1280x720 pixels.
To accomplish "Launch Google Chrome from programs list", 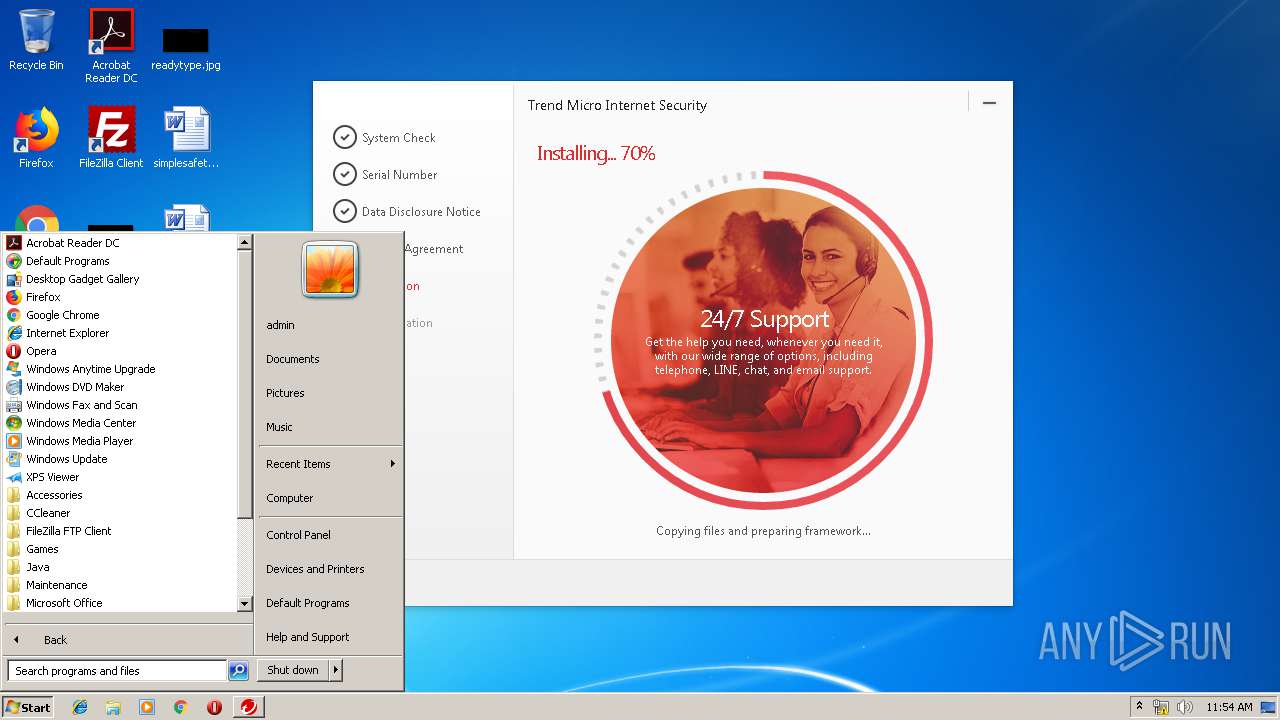I will pyautogui.click(x=121, y=315).
